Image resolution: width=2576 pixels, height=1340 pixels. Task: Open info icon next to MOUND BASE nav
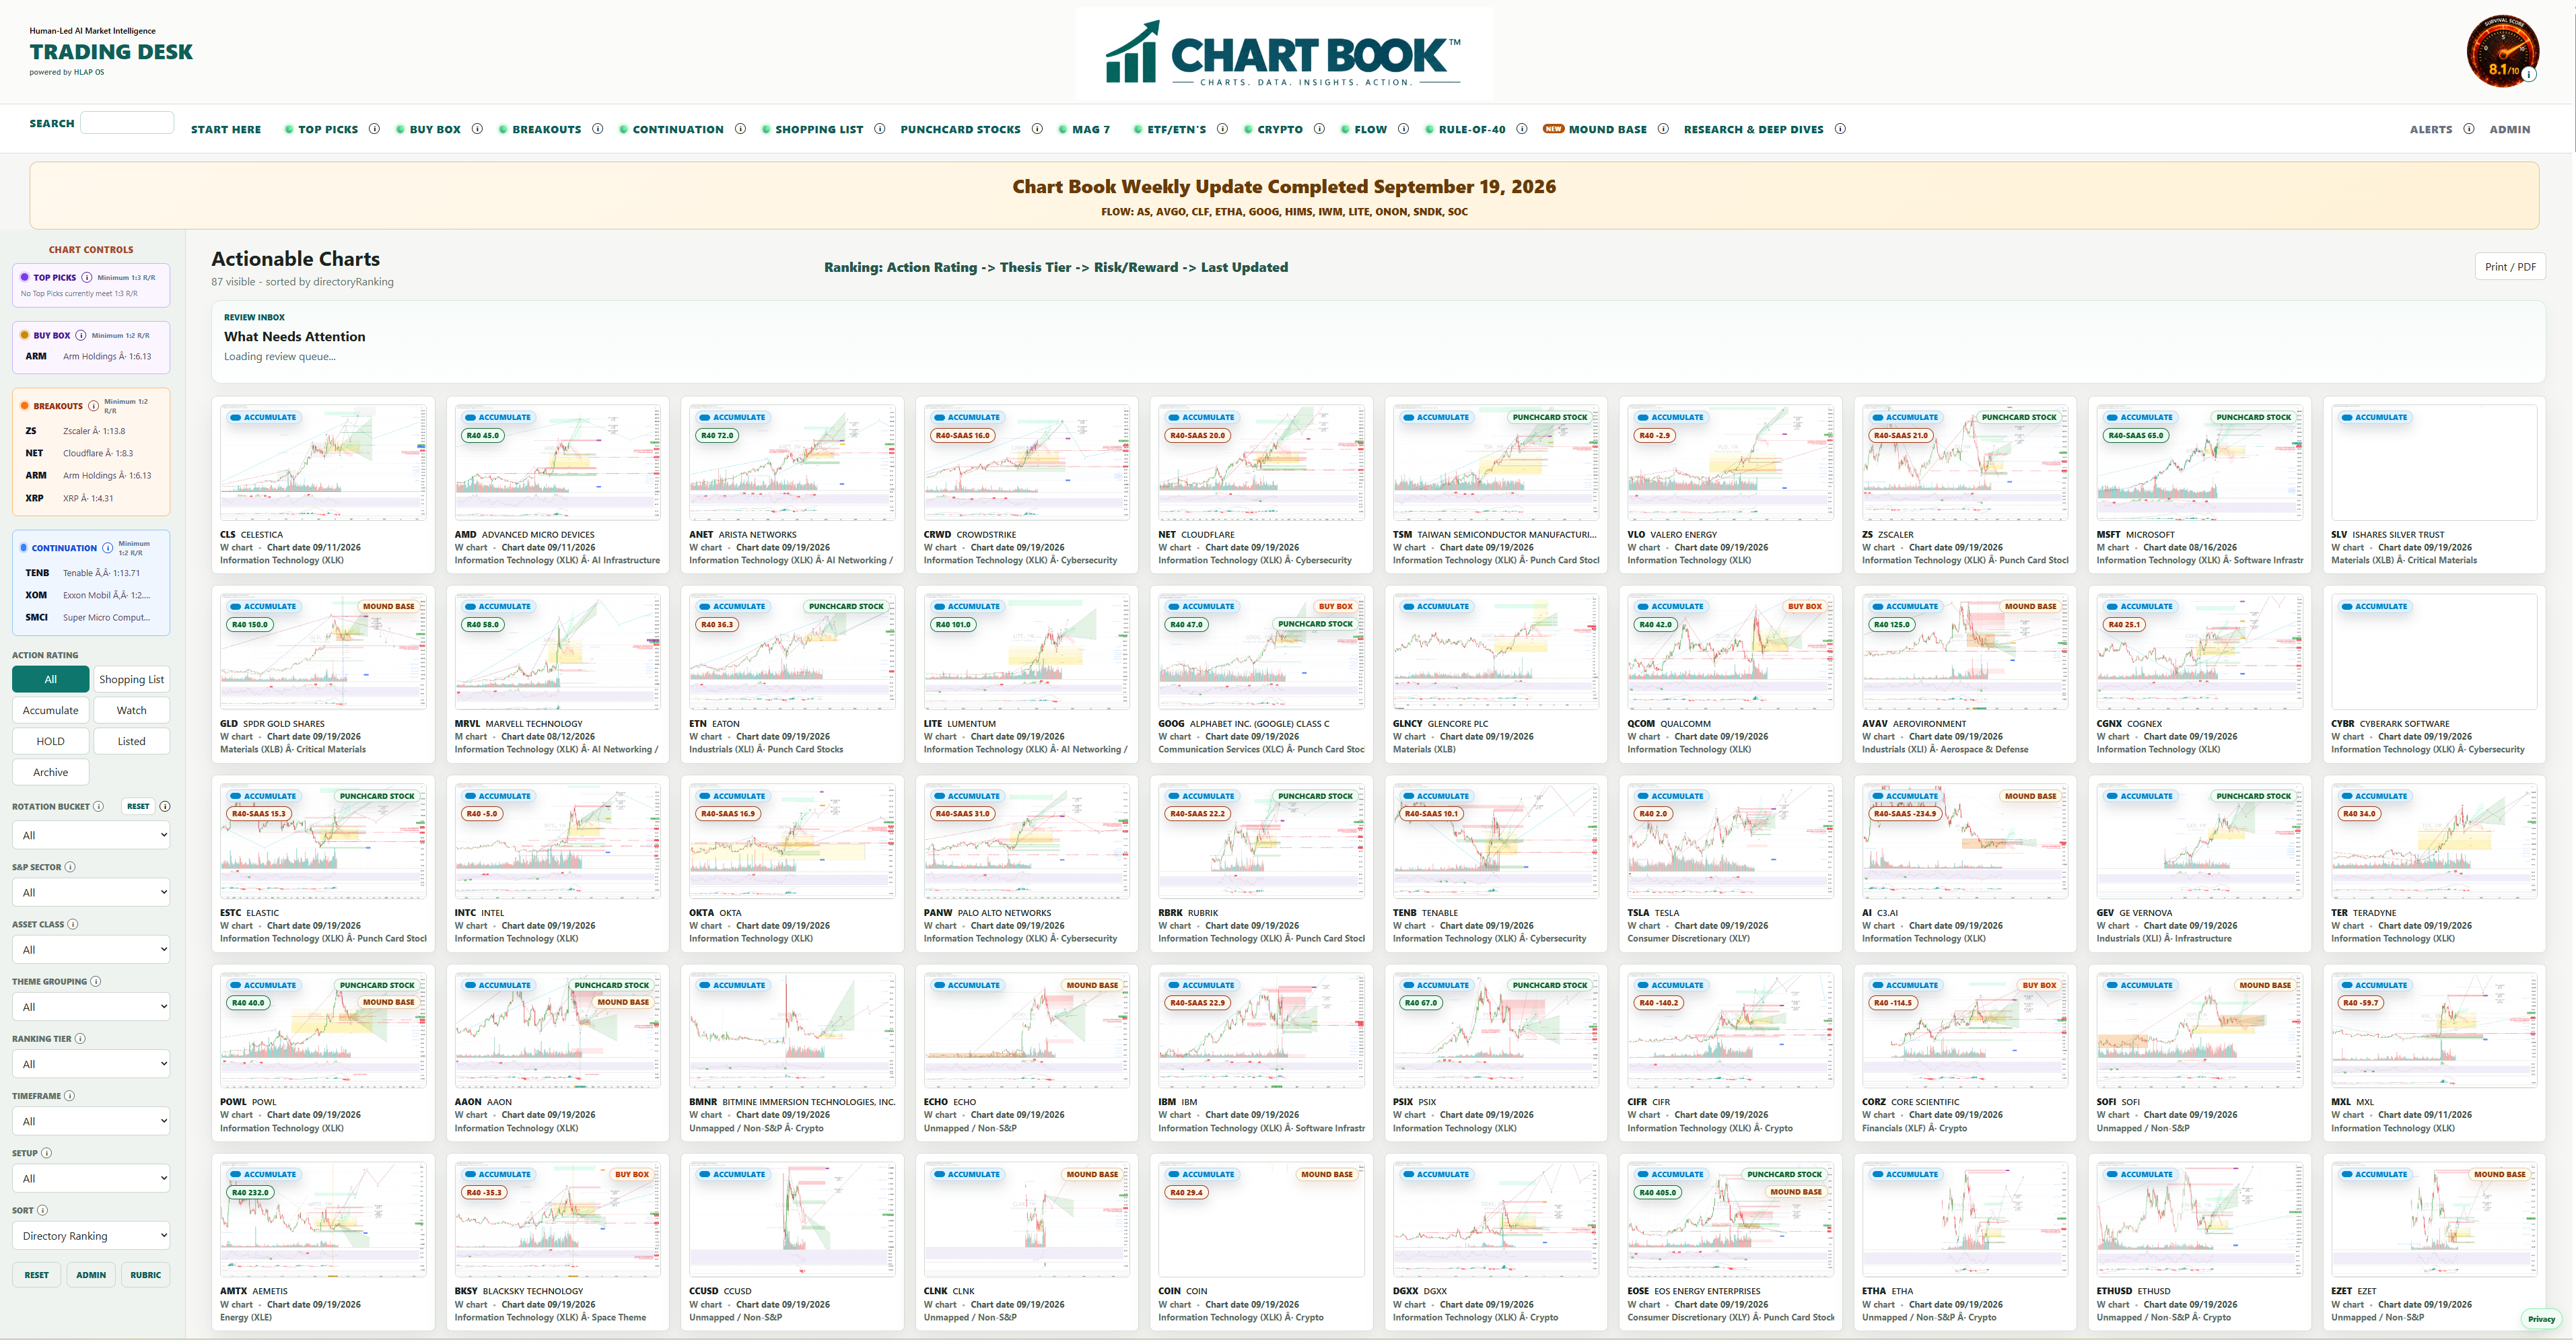click(x=1663, y=129)
